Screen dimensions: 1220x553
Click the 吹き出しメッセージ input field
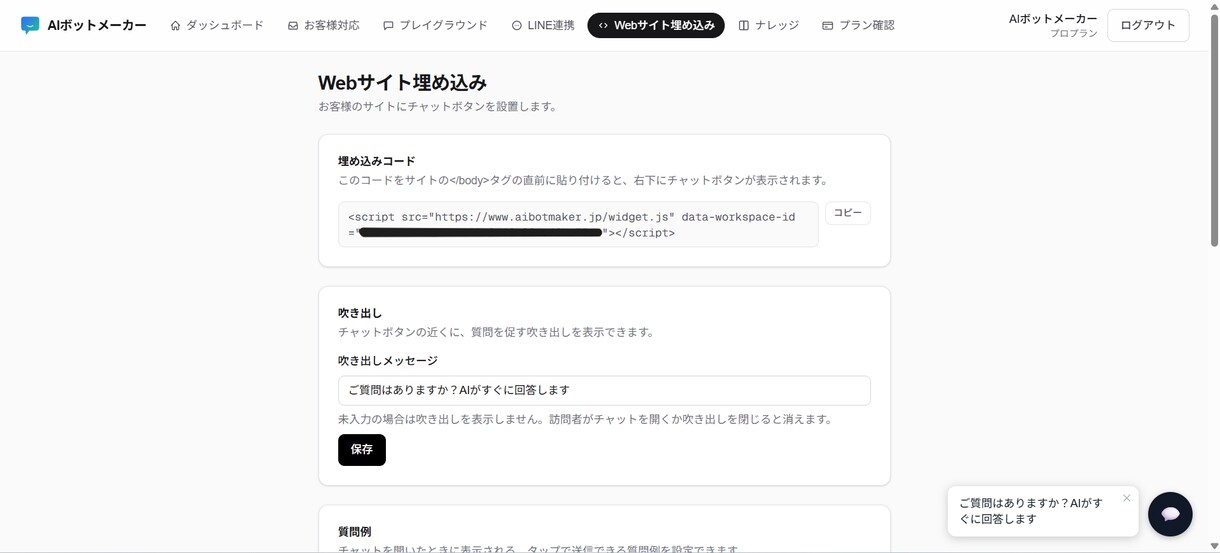(604, 390)
